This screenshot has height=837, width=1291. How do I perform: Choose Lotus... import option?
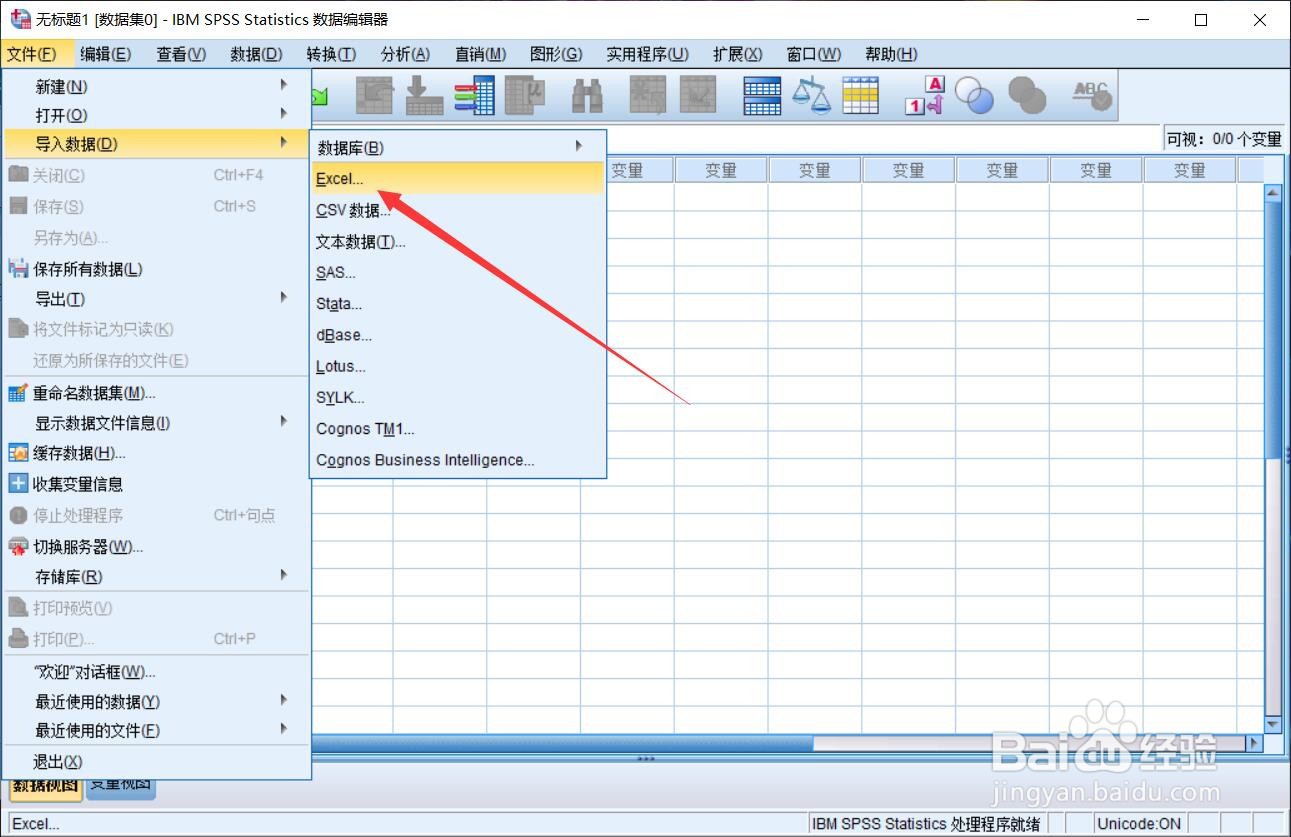click(x=458, y=366)
